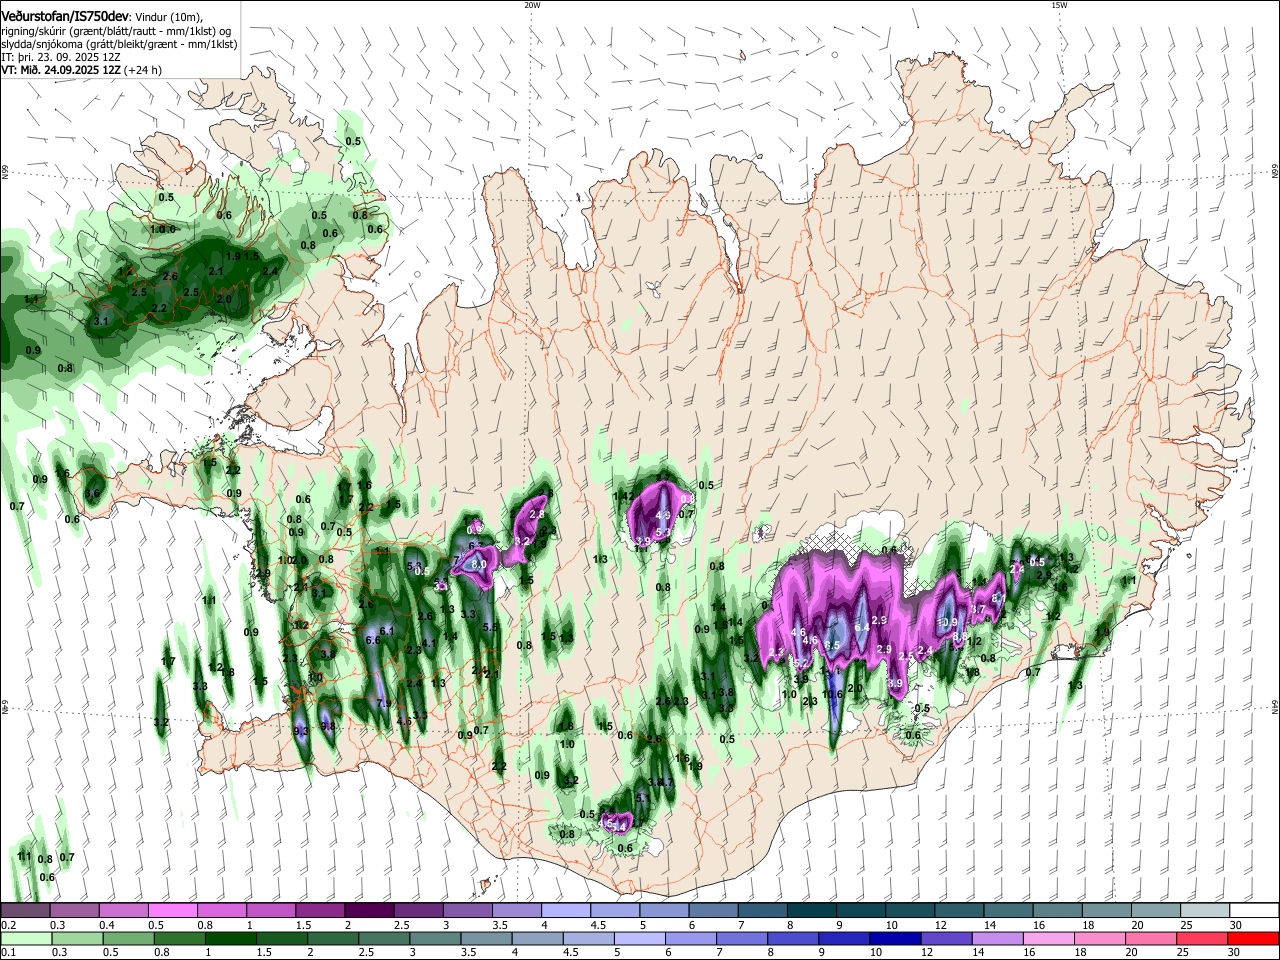This screenshot has width=1280, height=960.
Task: Select the 9.3 value on southwest coast
Action: pos(301,731)
